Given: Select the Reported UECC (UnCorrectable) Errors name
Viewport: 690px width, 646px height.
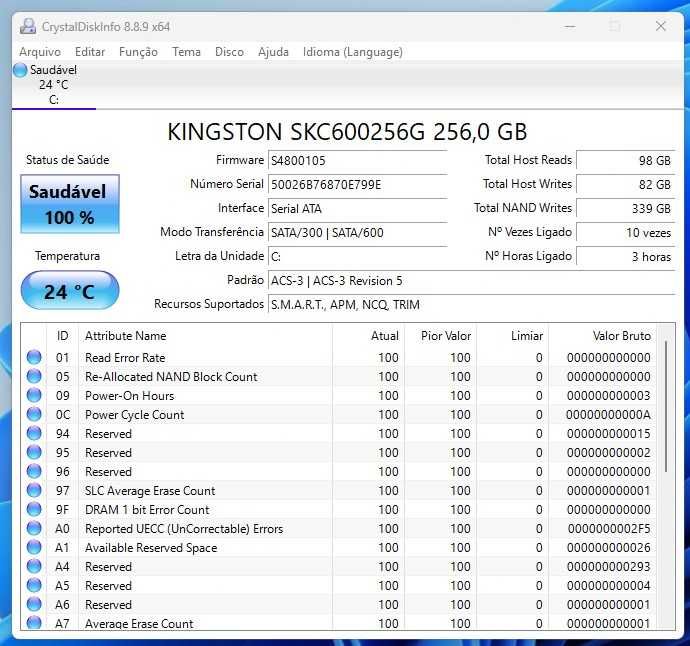Looking at the screenshot, I should click(184, 529).
